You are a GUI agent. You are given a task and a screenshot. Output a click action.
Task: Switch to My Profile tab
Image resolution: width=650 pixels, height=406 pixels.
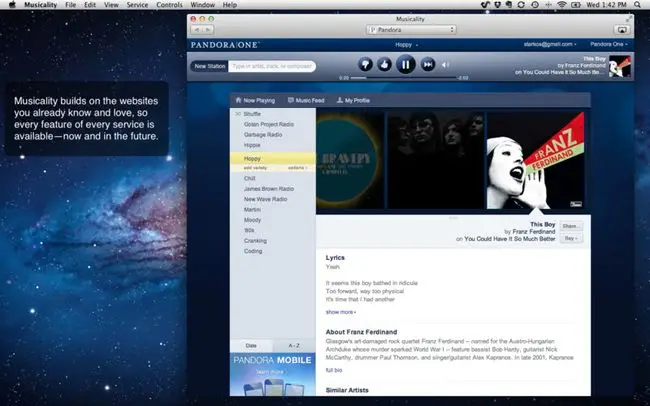pos(353,100)
